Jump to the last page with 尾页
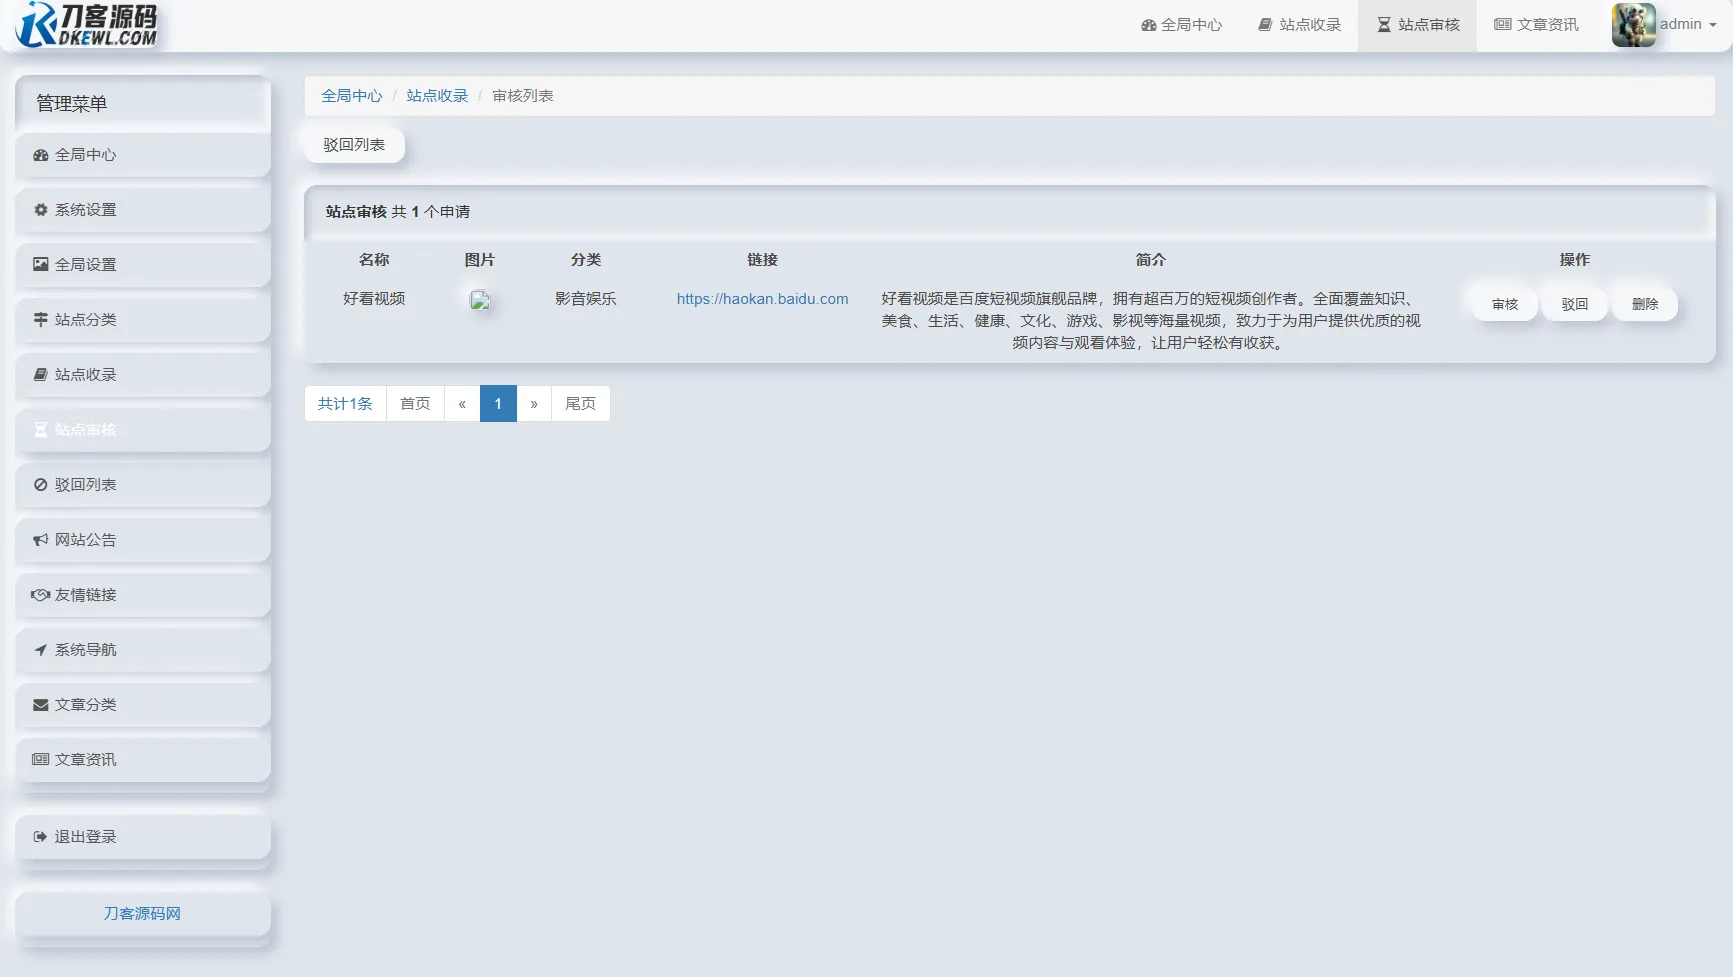 pyautogui.click(x=580, y=403)
